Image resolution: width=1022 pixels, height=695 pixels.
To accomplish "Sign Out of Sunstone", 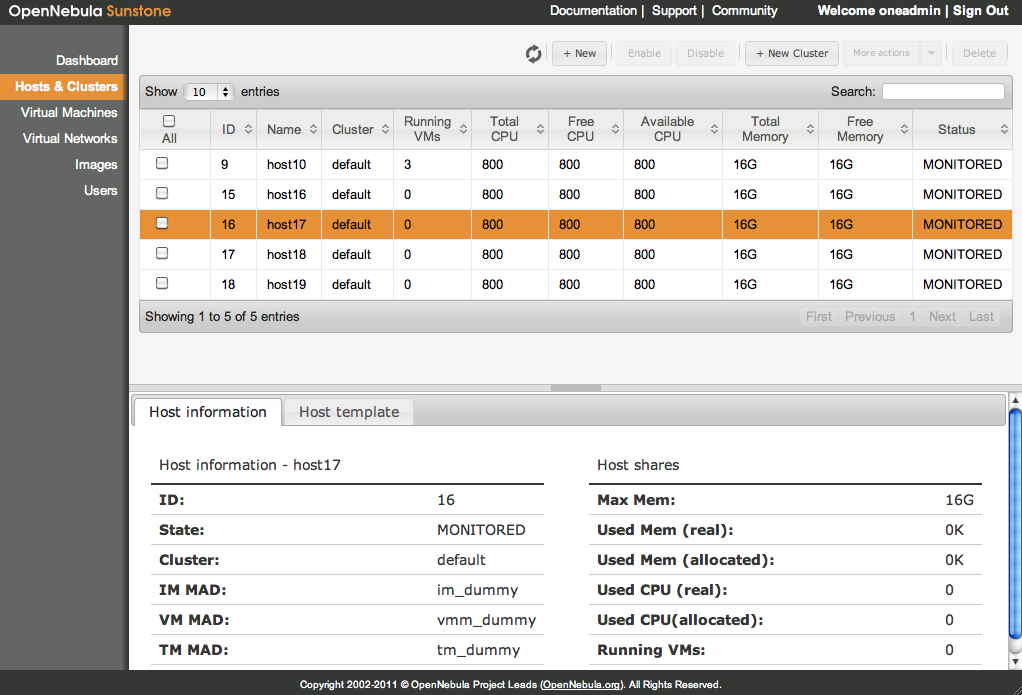I will (x=979, y=11).
